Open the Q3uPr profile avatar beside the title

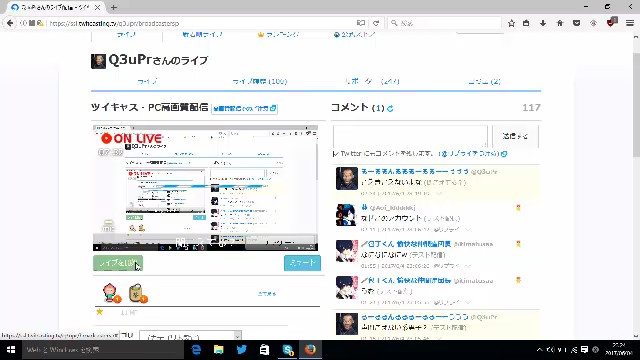(98, 61)
